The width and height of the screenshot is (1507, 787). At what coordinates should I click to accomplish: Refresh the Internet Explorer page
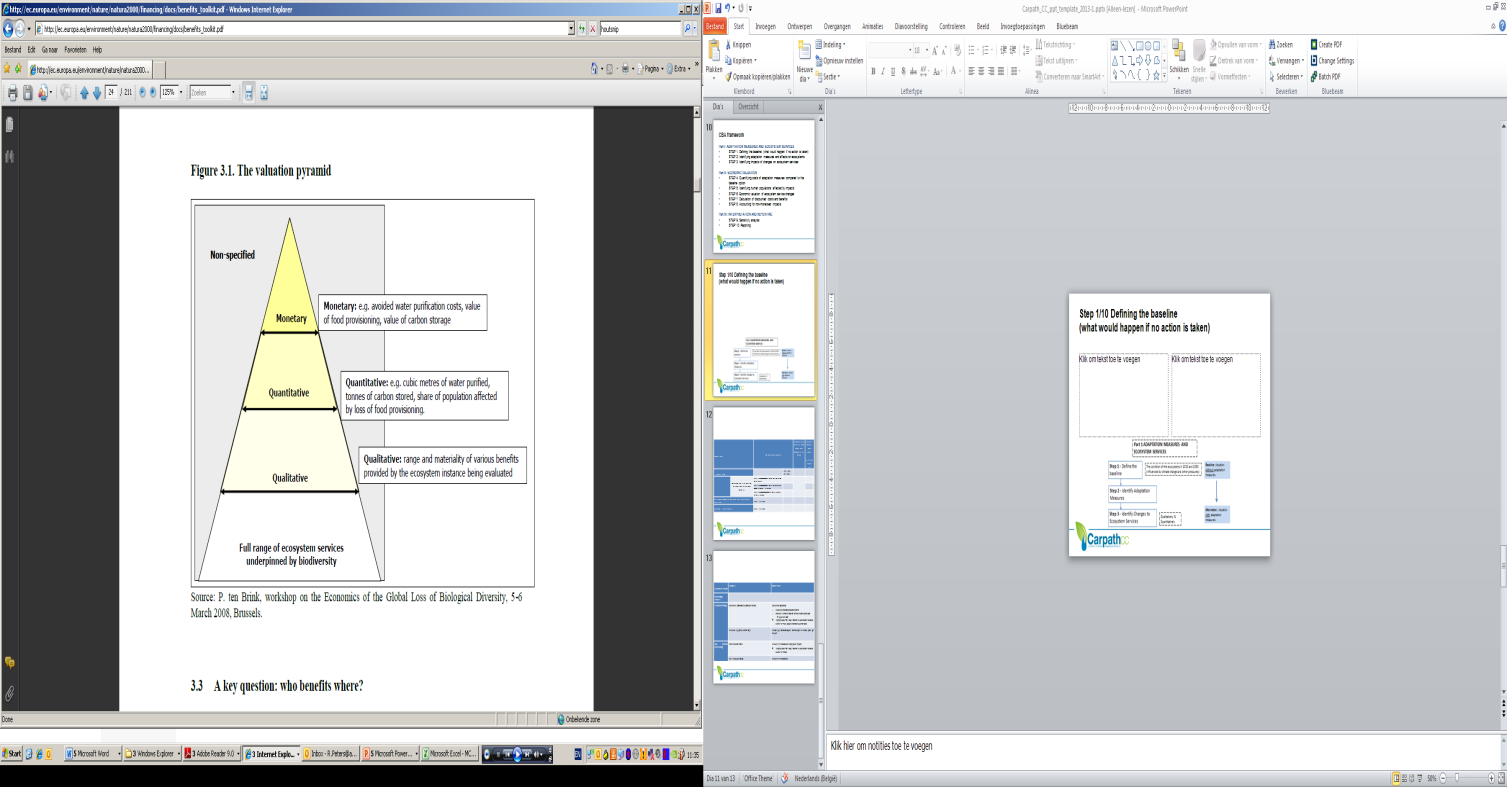pyautogui.click(x=582, y=29)
